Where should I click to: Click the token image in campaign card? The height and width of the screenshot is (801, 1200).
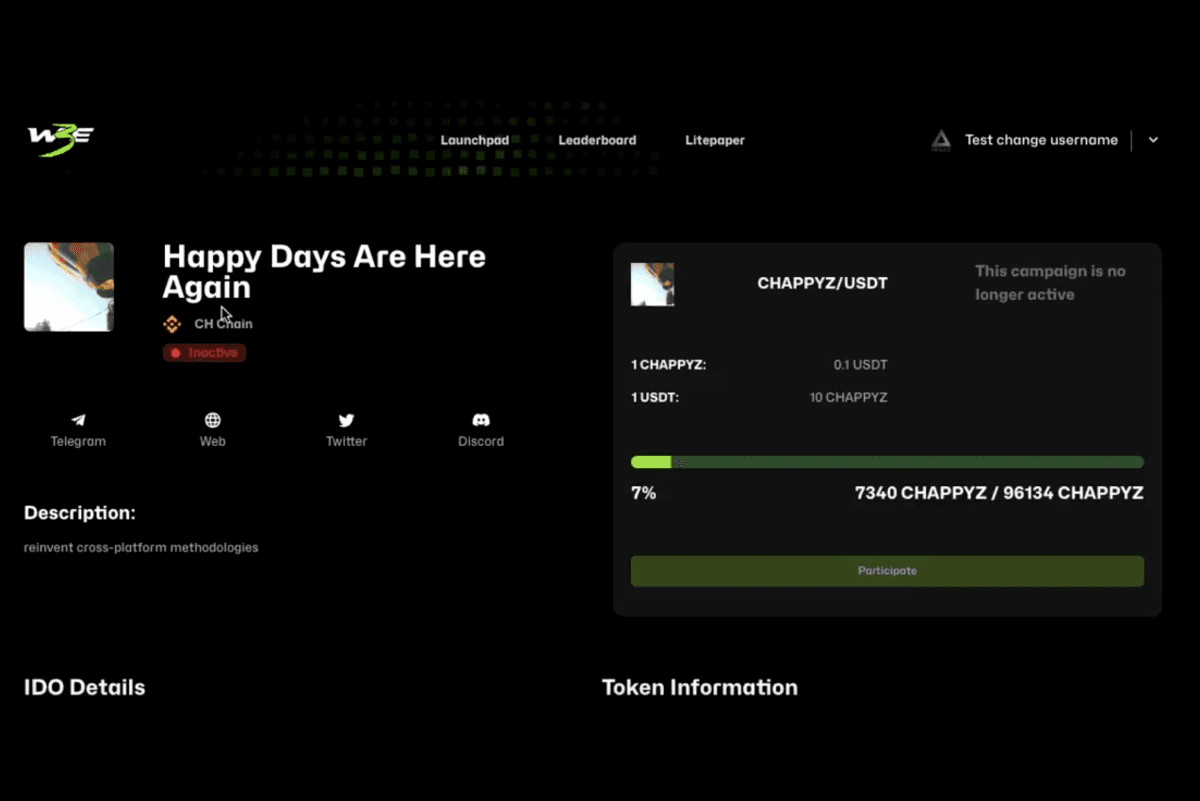(652, 284)
